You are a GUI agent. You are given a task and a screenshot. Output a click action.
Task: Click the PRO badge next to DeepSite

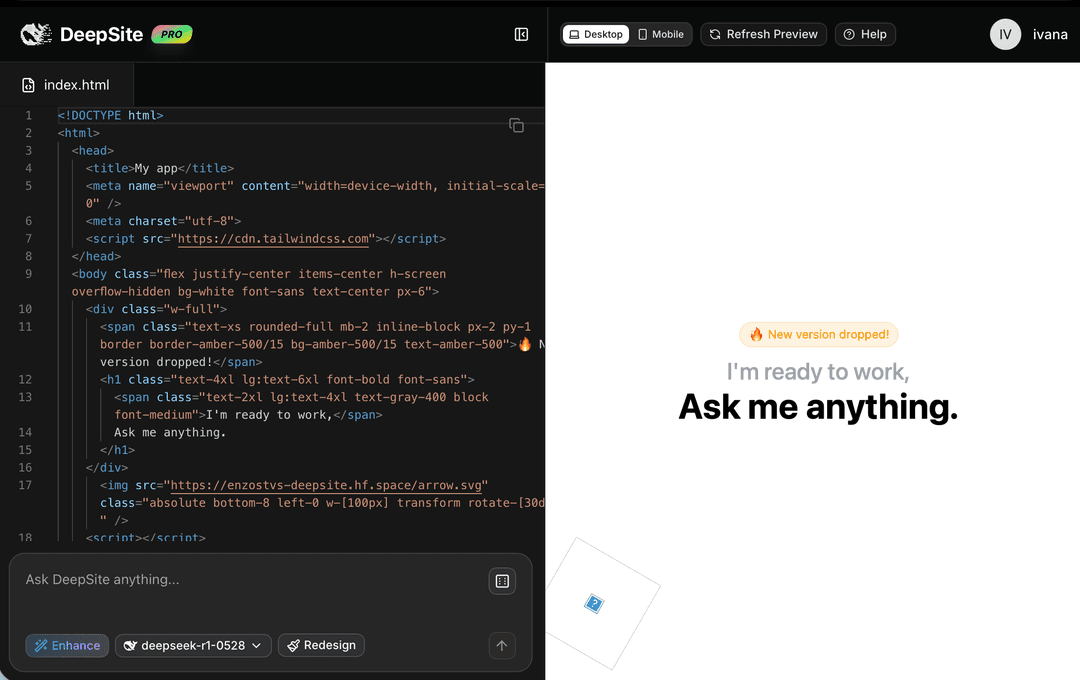point(170,33)
